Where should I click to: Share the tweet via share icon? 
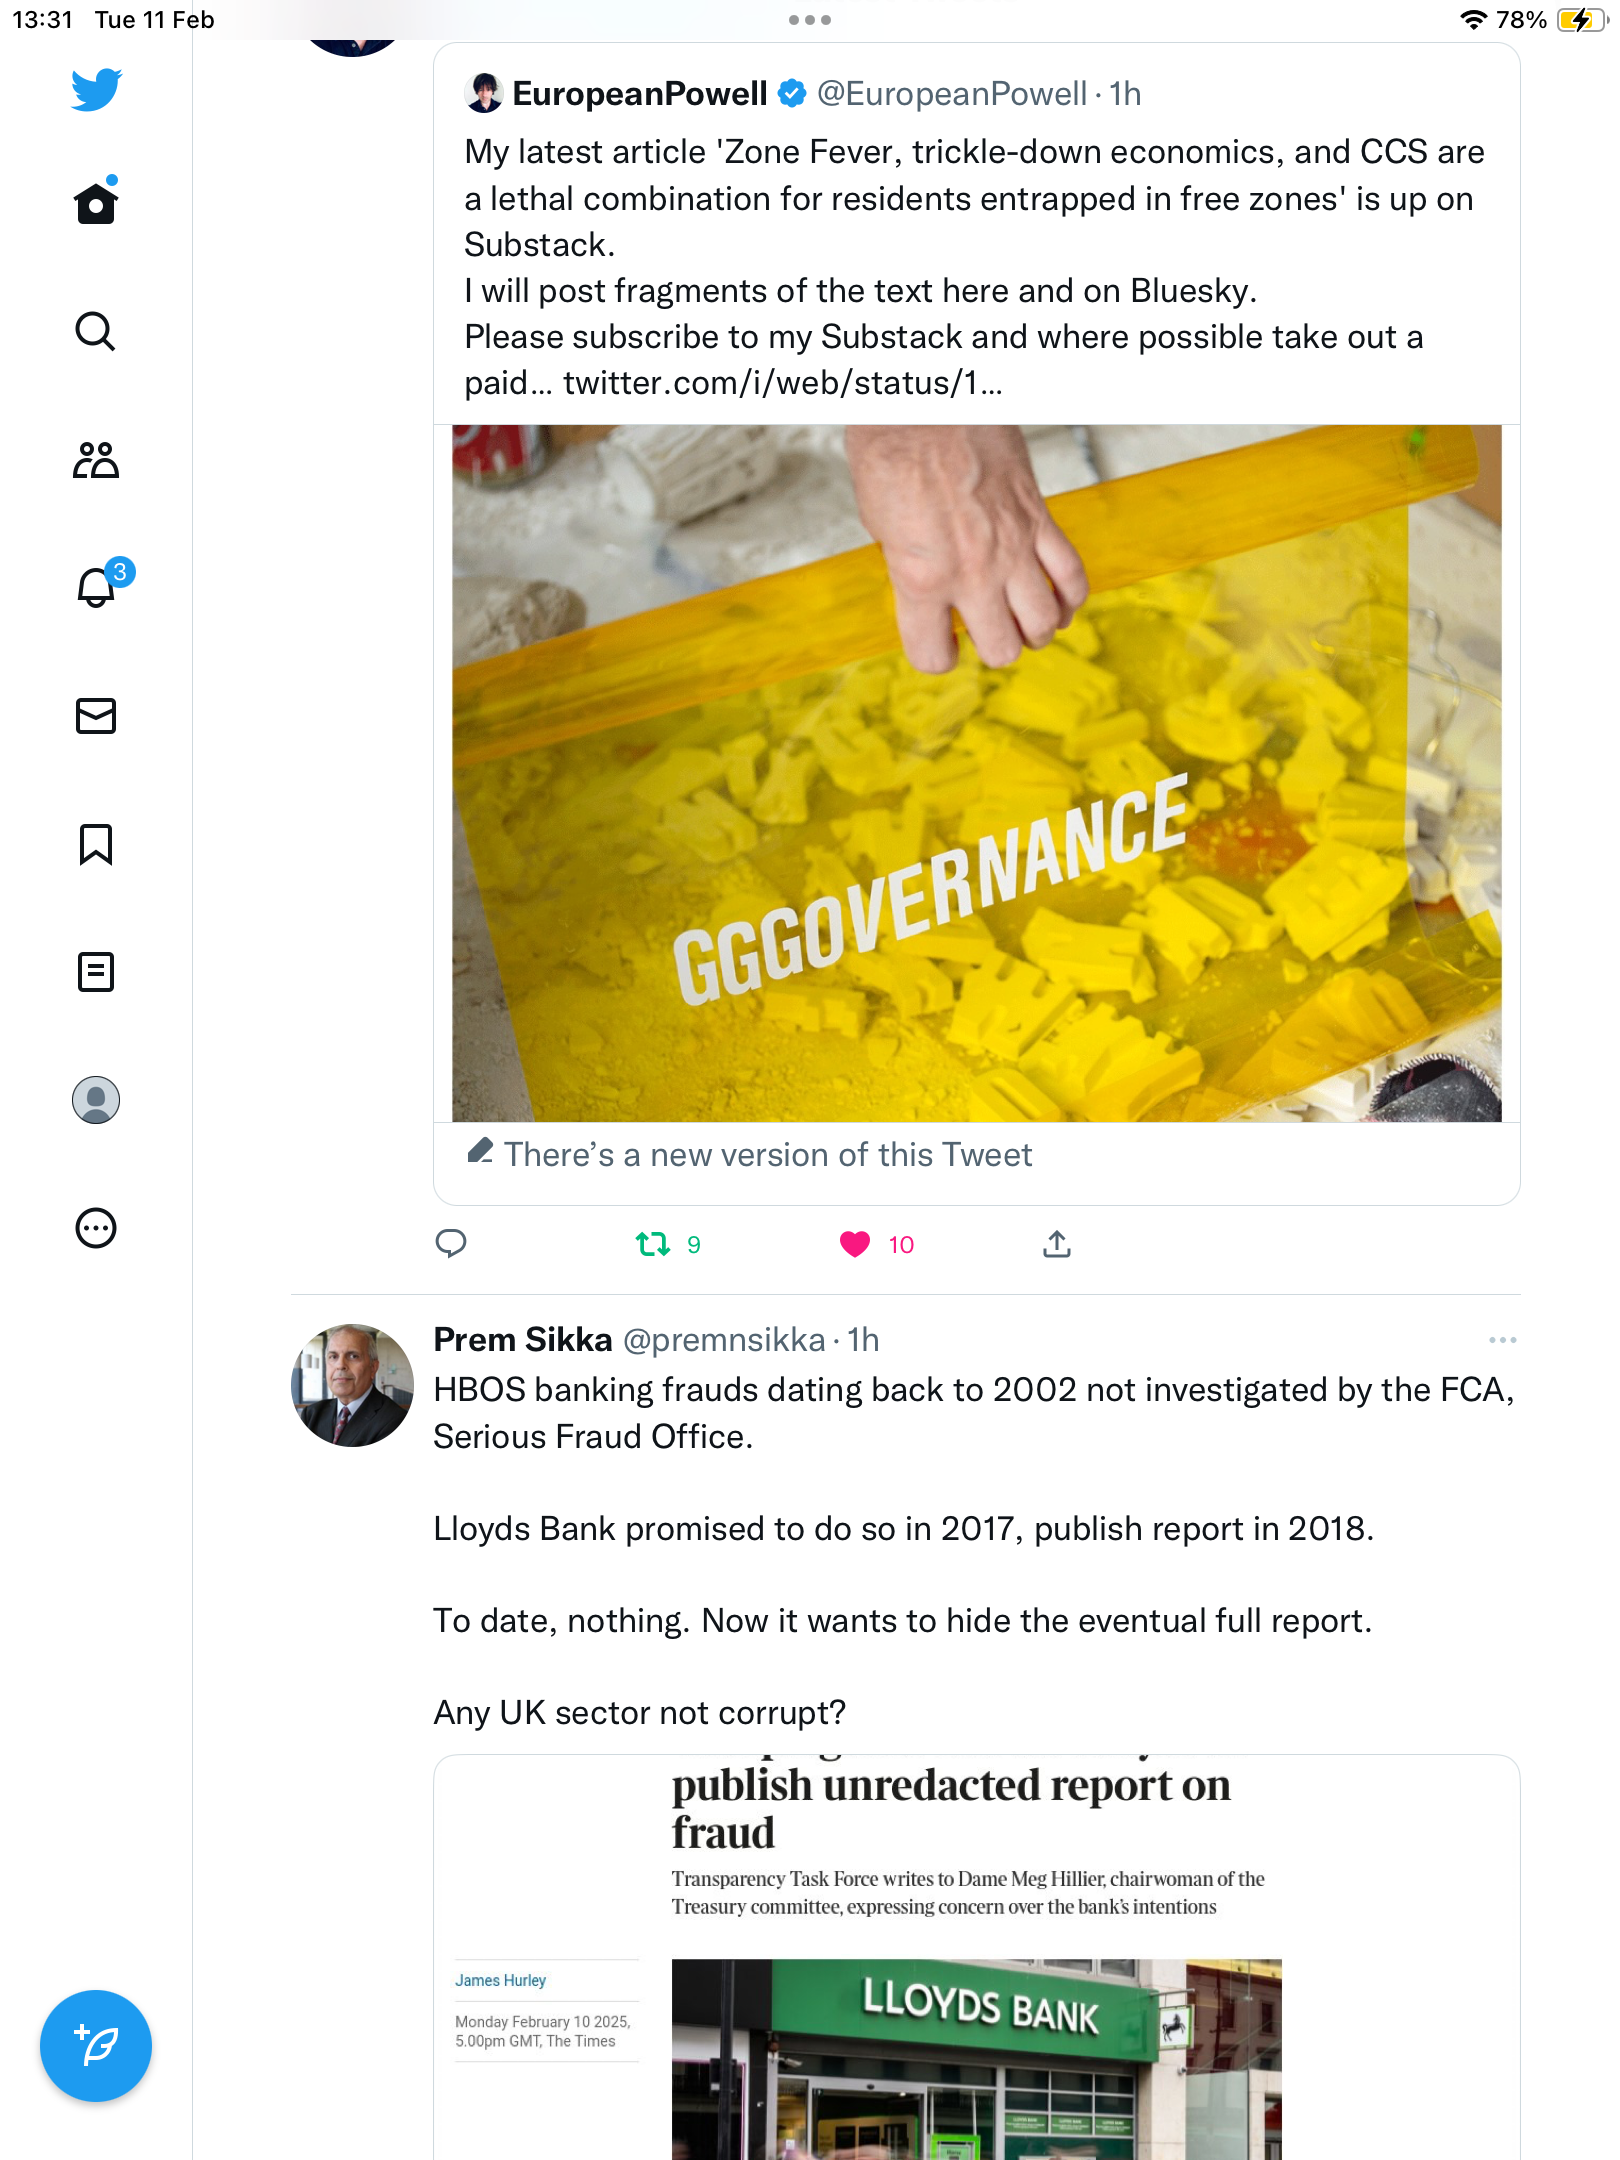coord(1057,1244)
